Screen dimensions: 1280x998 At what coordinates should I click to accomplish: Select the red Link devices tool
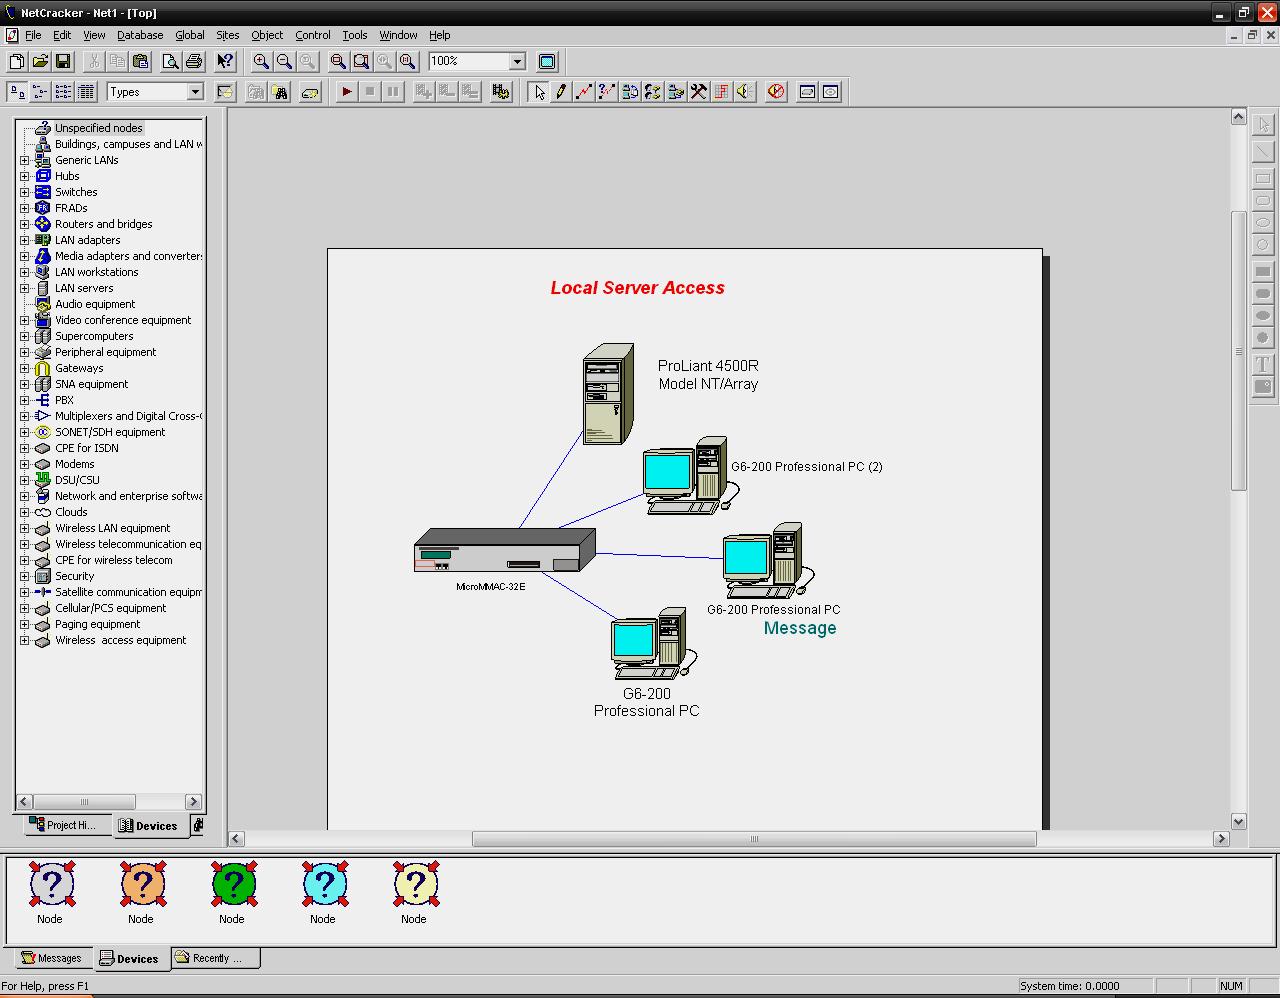[584, 92]
